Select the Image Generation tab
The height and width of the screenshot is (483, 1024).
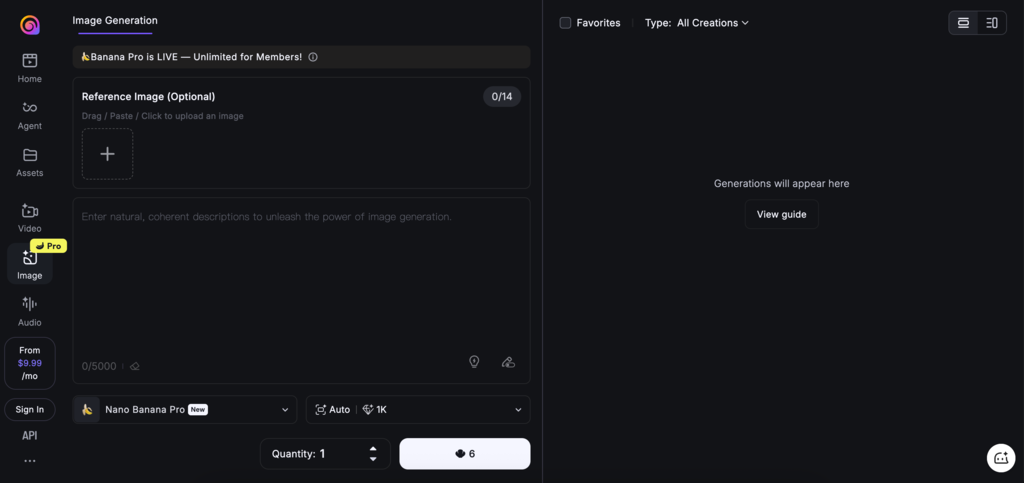coord(115,20)
